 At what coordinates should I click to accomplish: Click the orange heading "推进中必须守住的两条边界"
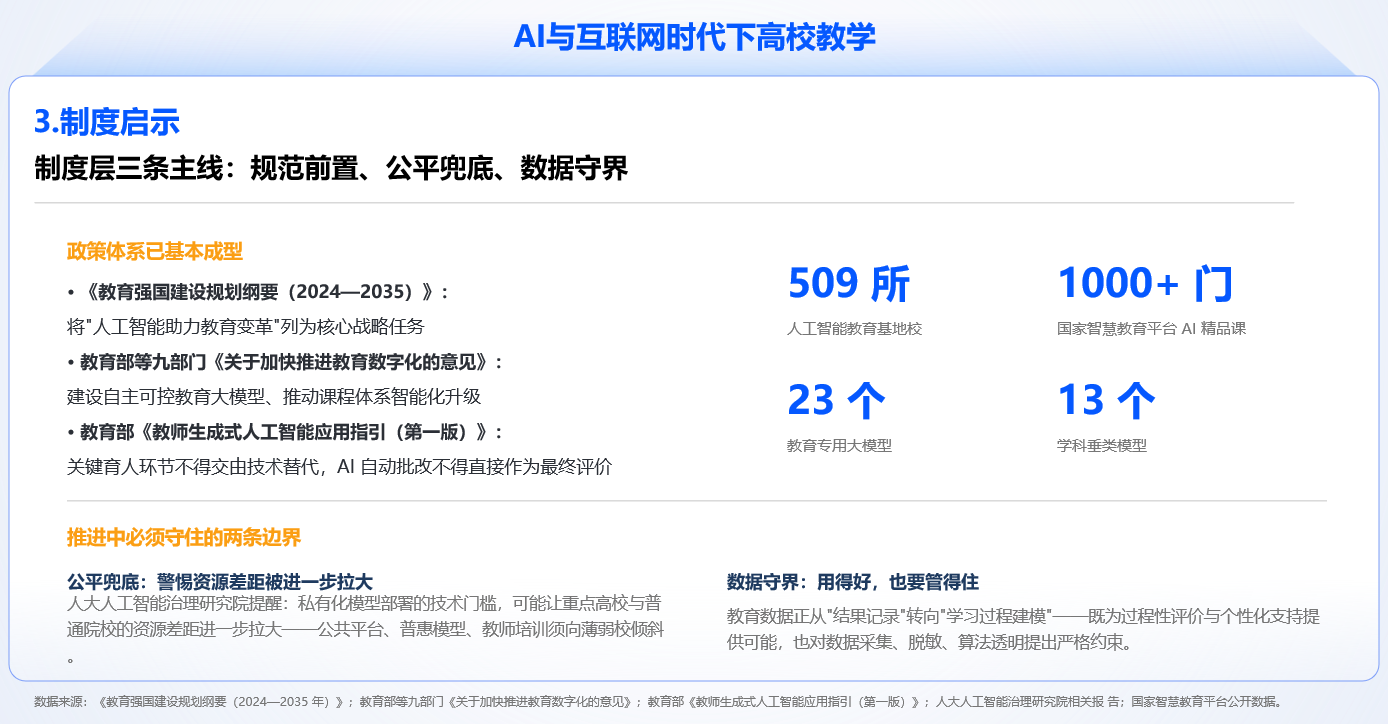[184, 538]
